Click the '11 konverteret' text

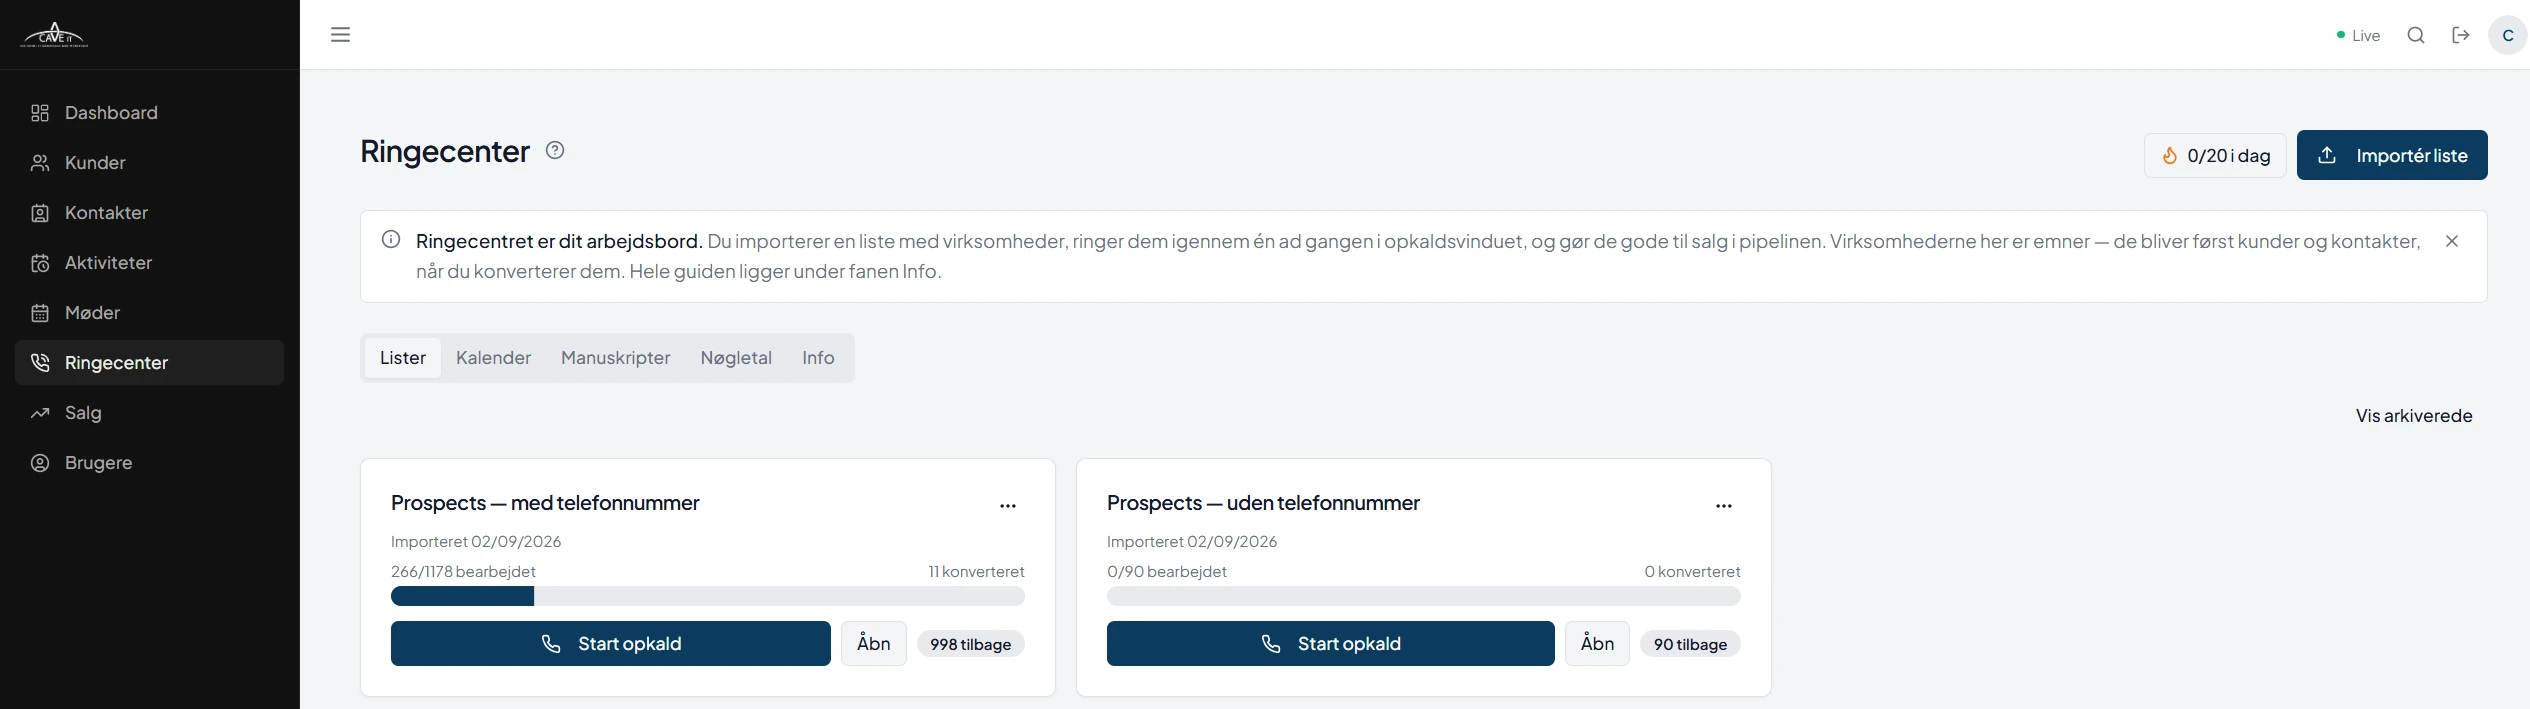(x=976, y=572)
